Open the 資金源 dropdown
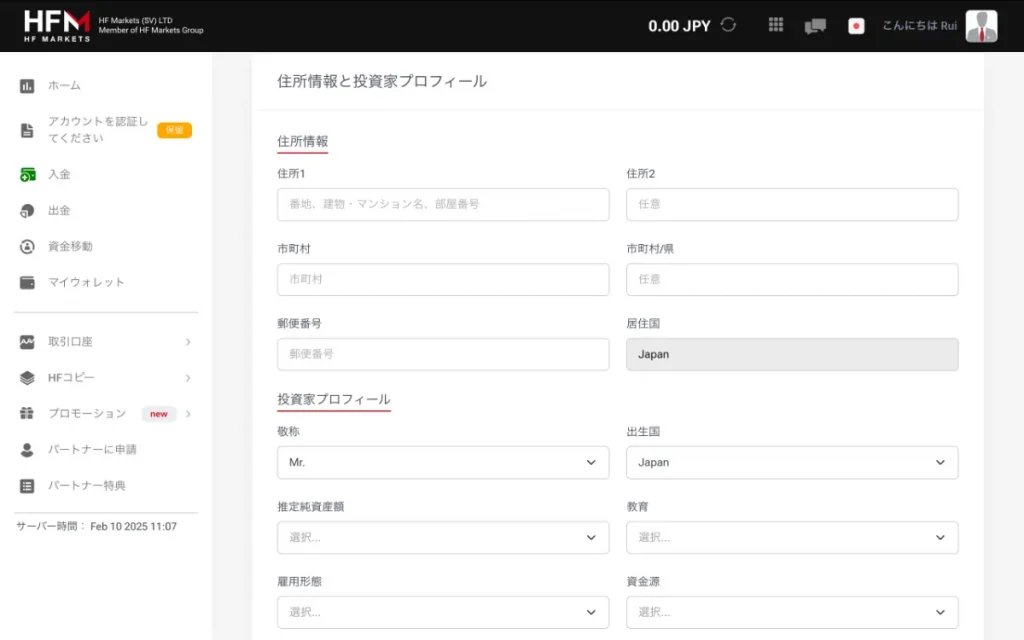Image resolution: width=1024 pixels, height=640 pixels. tap(792, 613)
